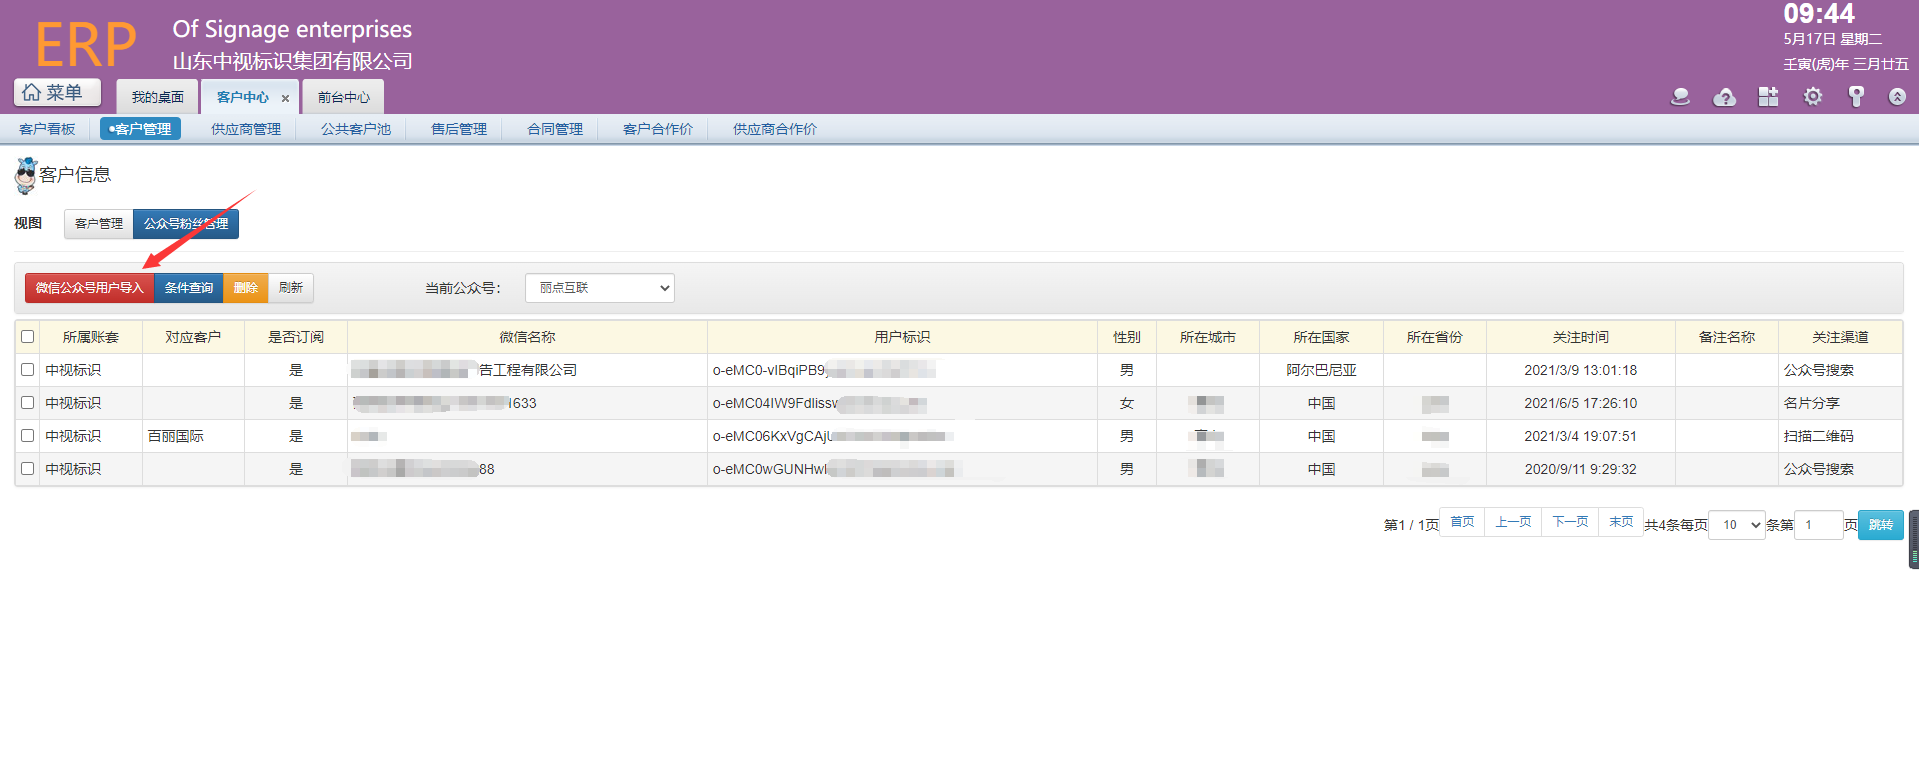Viewport: 1919px width, 773px height.
Task: Open the rows-per-page dropdown showing 10
Action: 1737,525
